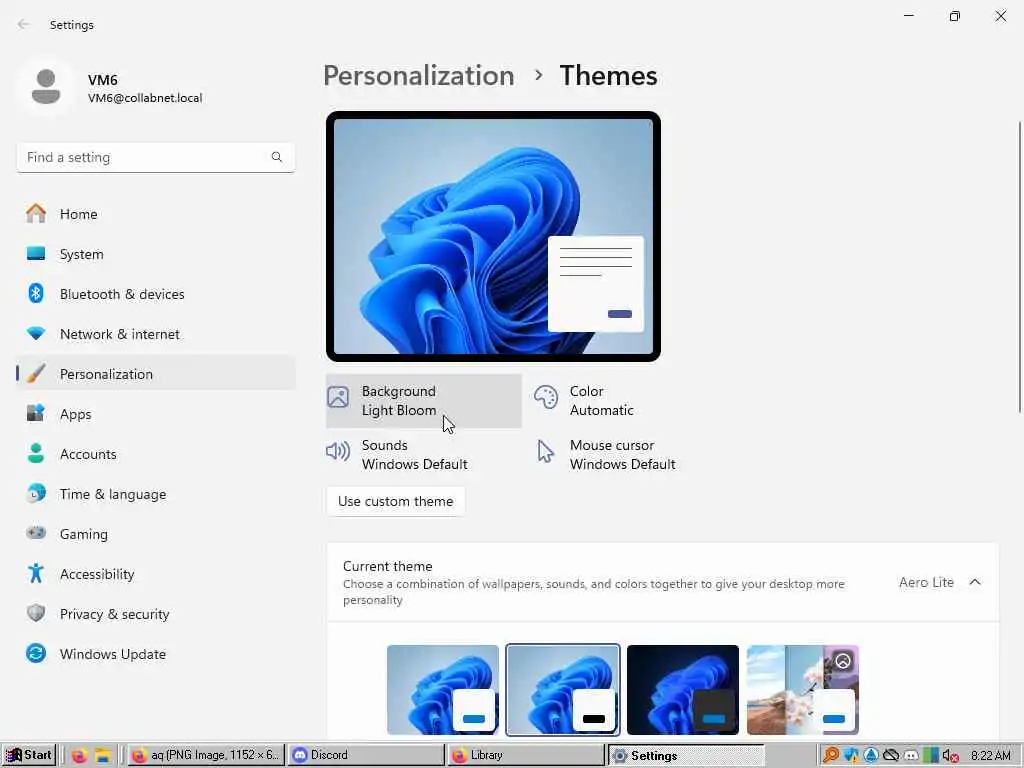1024x768 pixels.
Task: Click Find a setting search box
Action: 155,157
